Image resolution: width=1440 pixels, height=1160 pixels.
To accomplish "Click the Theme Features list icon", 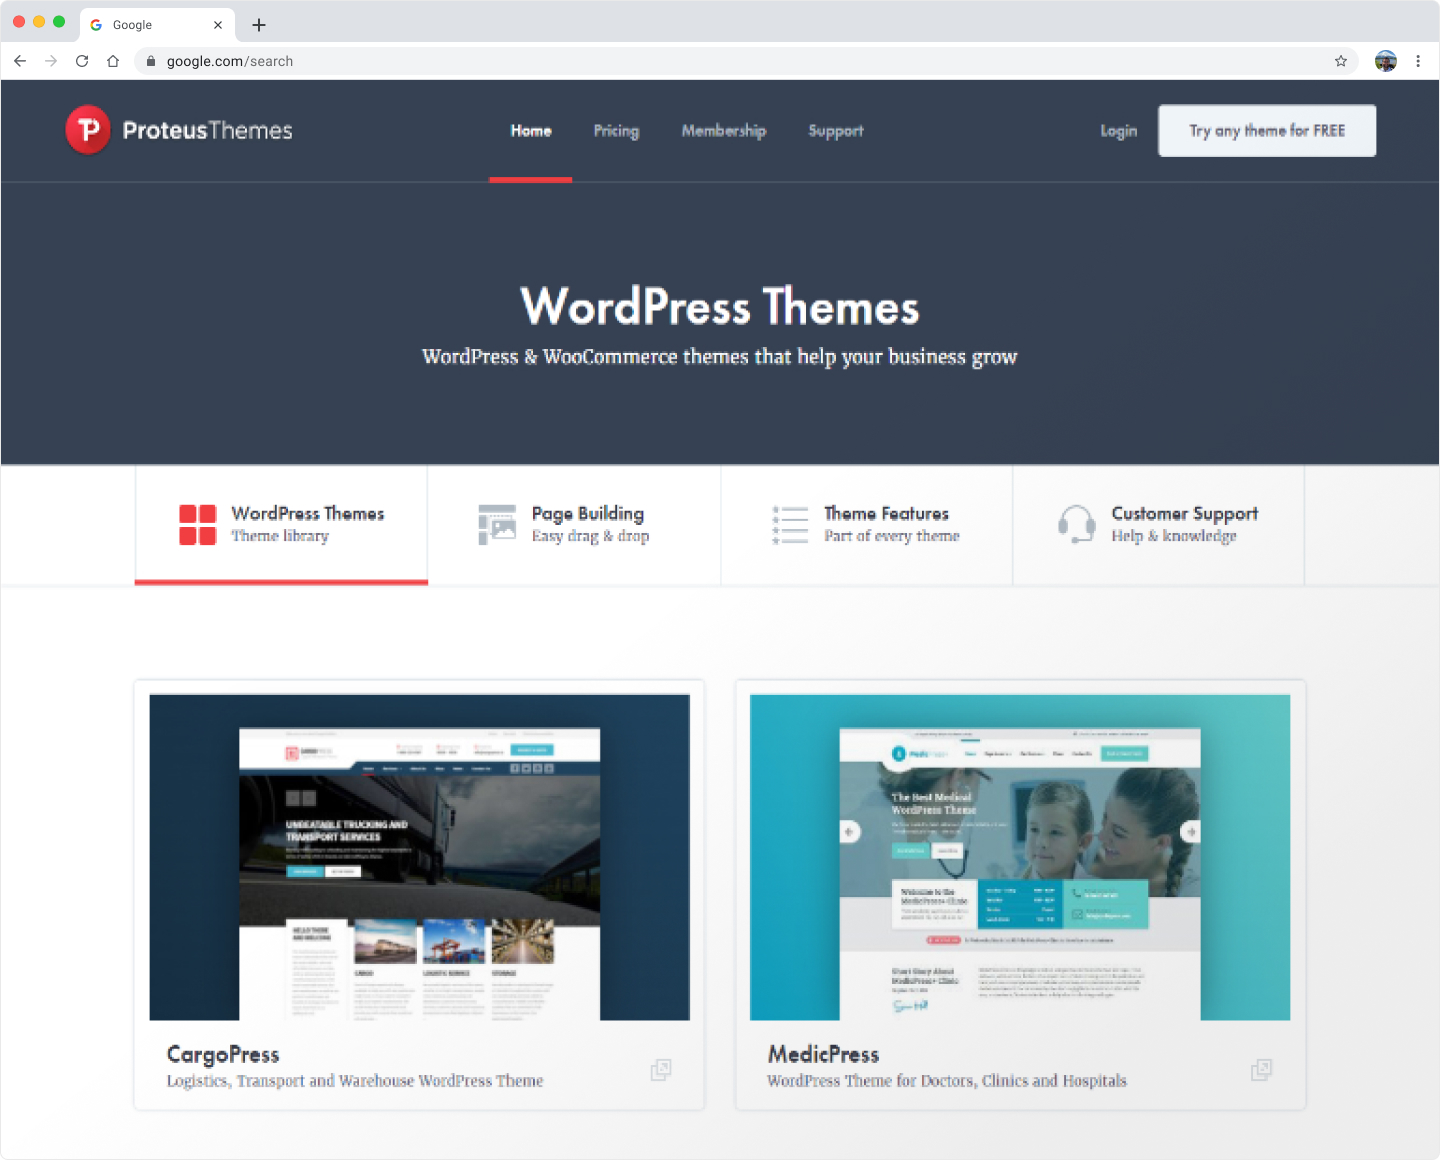I will 790,525.
